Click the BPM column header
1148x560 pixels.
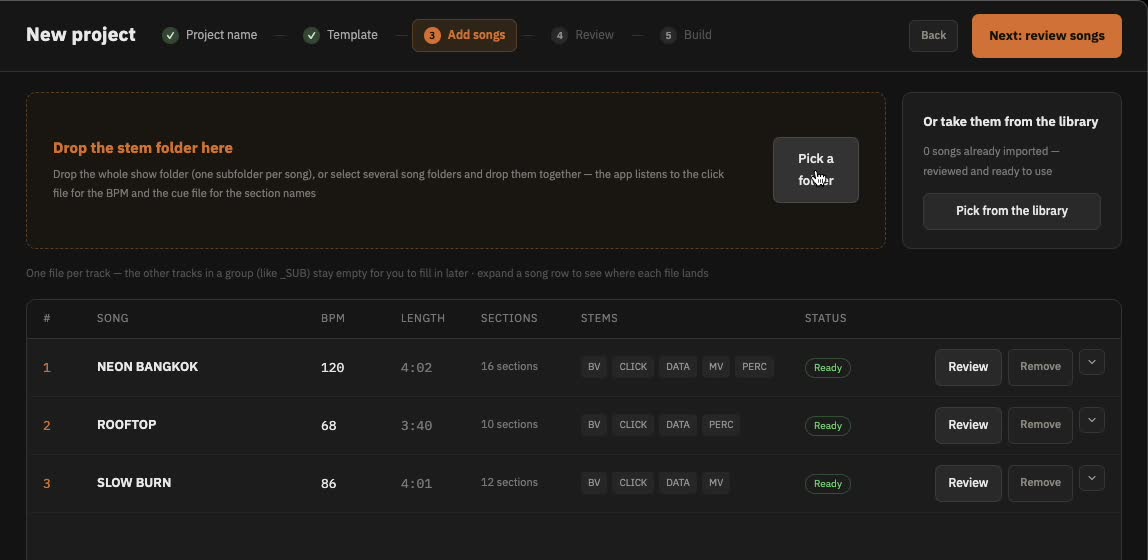pos(332,318)
